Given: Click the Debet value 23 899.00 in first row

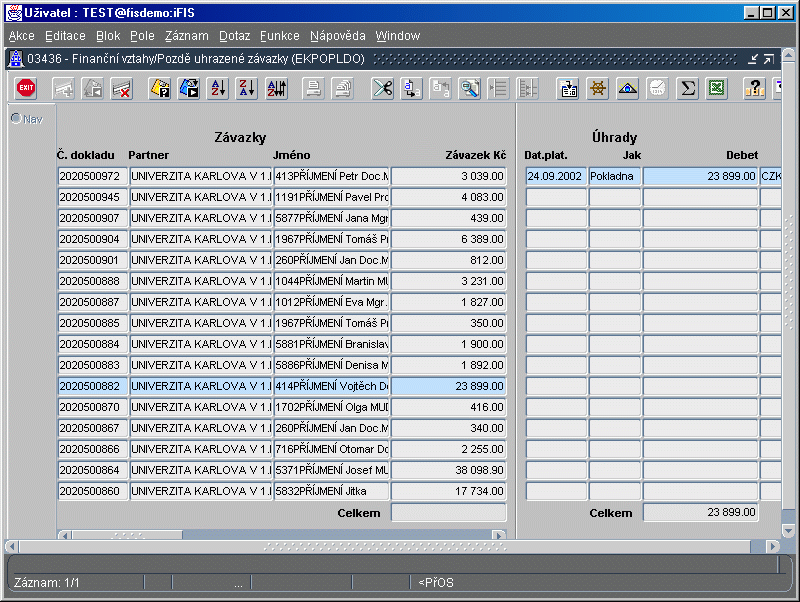Looking at the screenshot, I should [701, 176].
